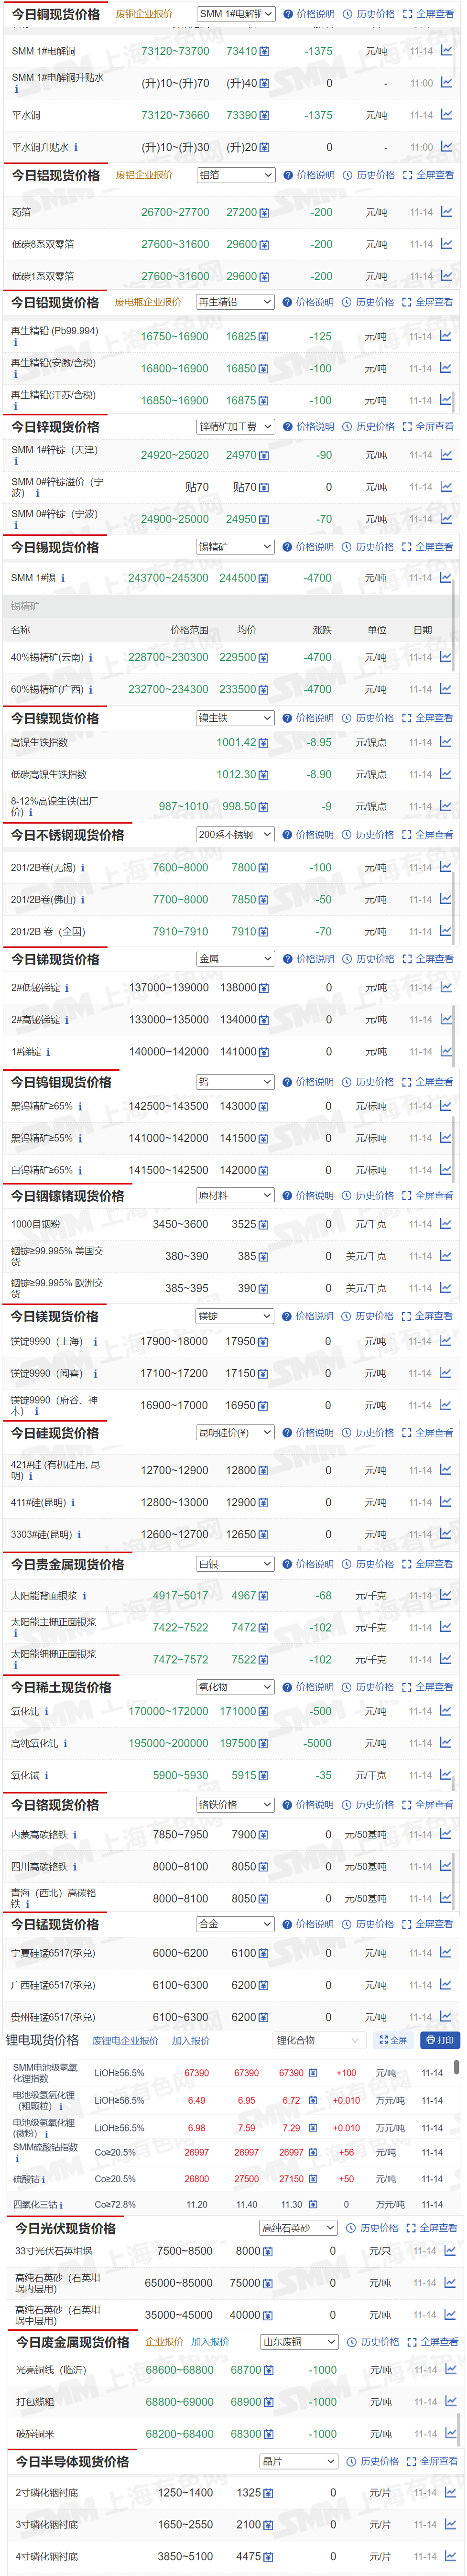Image resolution: width=467 pixels, height=2576 pixels.
Task: Click the chart icon for SMM 1#锡
Action: [x=446, y=578]
